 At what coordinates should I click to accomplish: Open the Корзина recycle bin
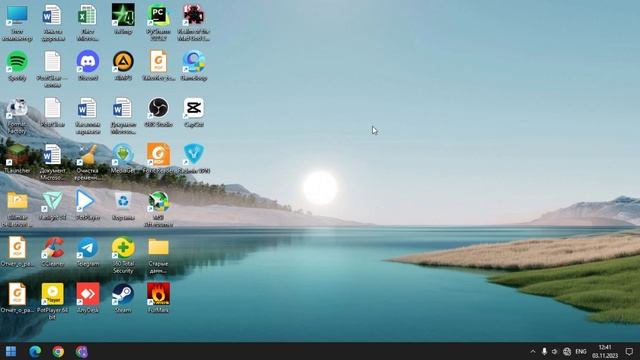(x=123, y=206)
